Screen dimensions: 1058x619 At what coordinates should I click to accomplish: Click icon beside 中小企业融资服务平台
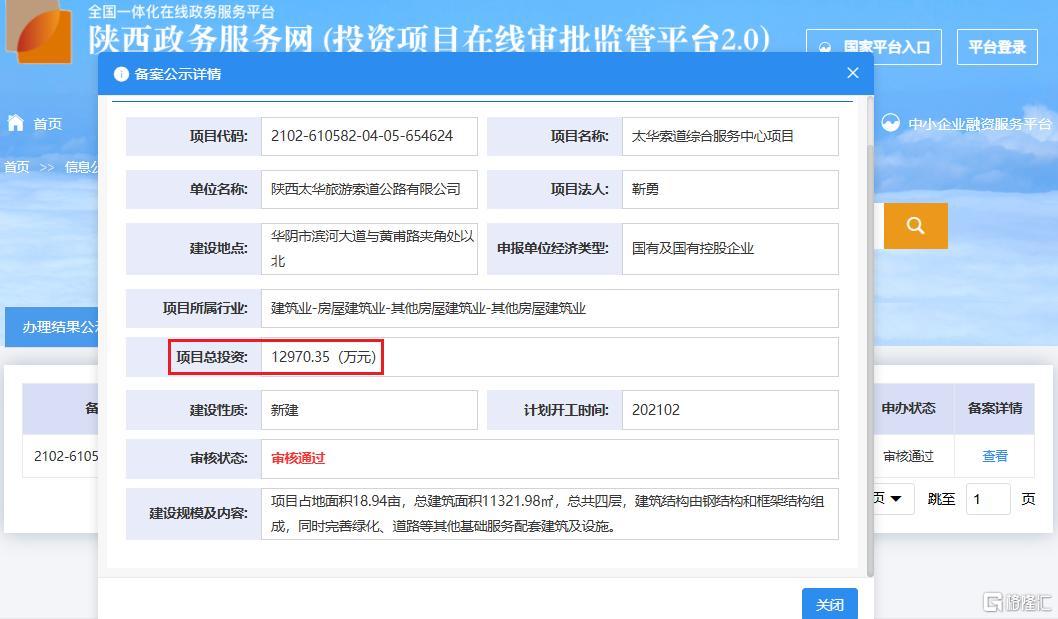click(x=891, y=123)
